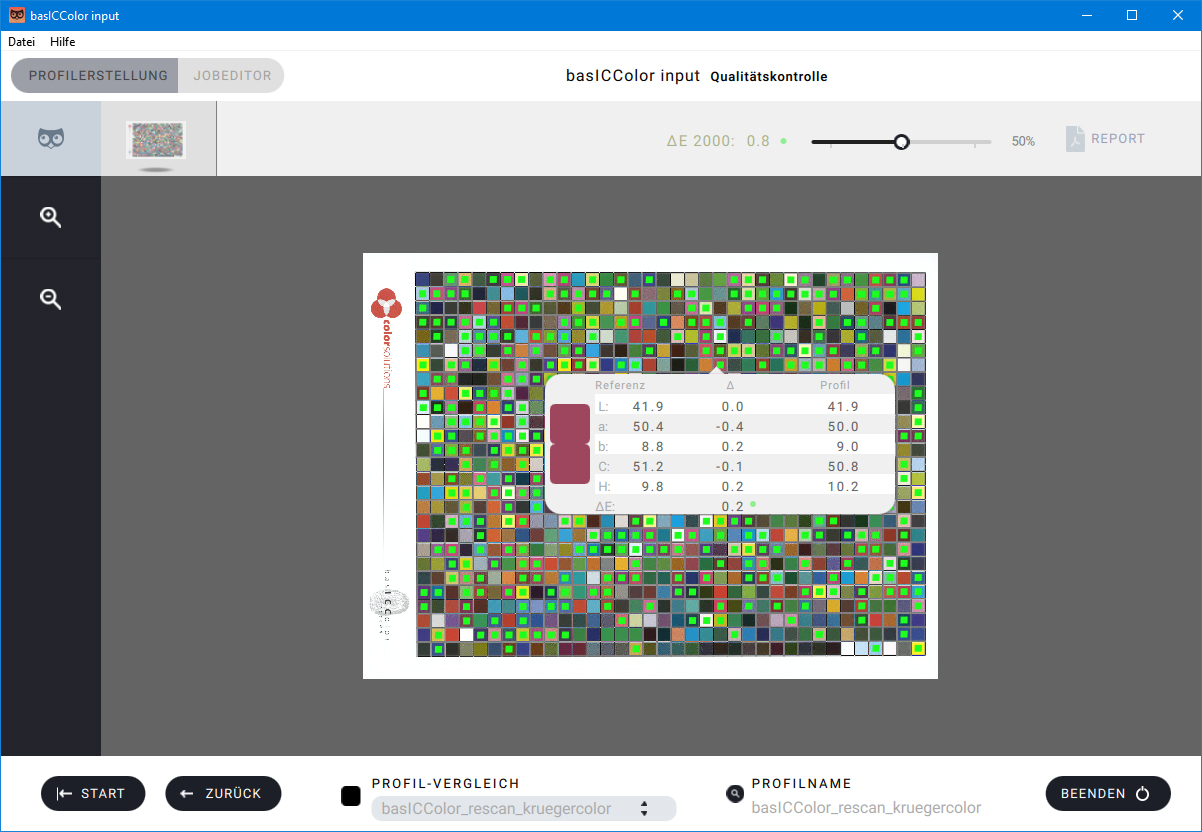Click the red colorsolutions logo on chart

point(386,303)
